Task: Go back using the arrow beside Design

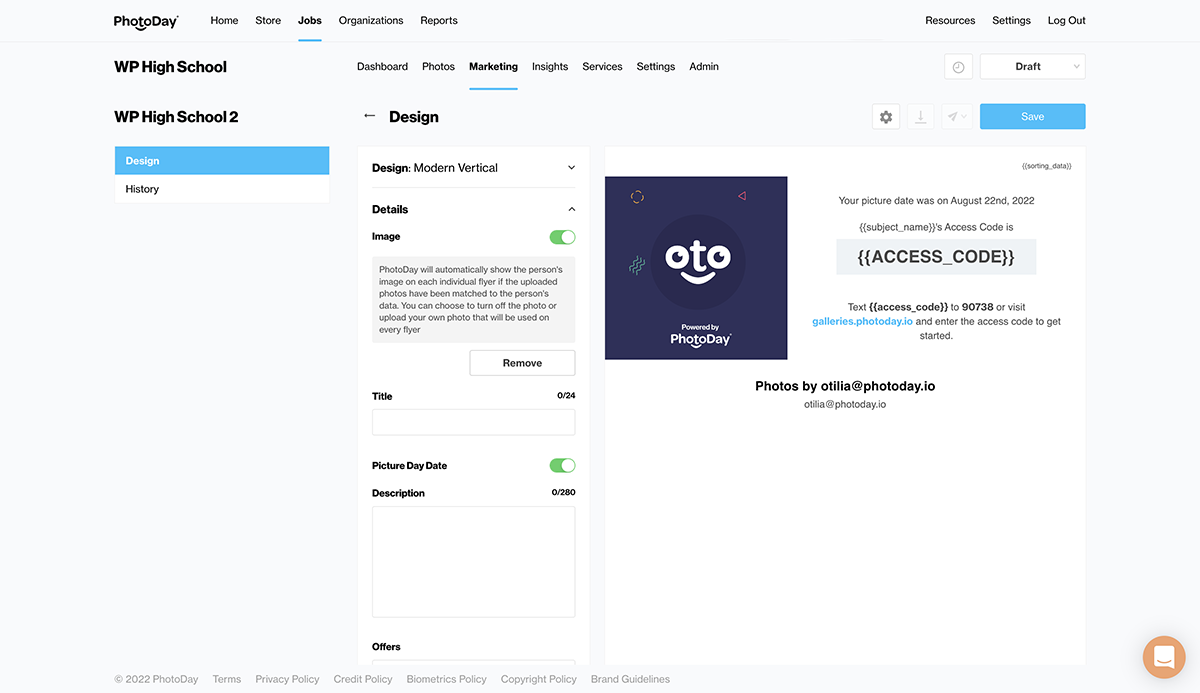Action: [x=369, y=116]
